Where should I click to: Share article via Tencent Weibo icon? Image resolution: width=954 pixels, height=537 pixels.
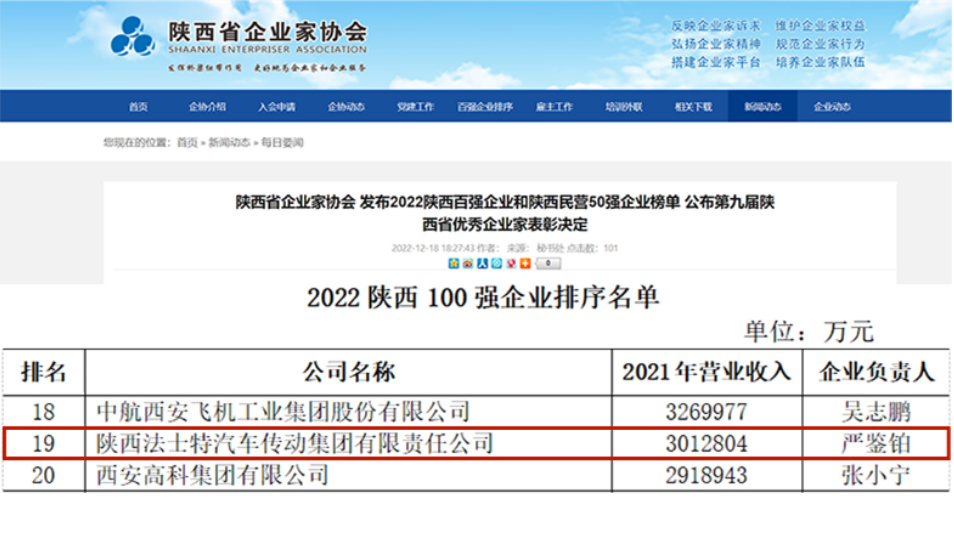[495, 264]
